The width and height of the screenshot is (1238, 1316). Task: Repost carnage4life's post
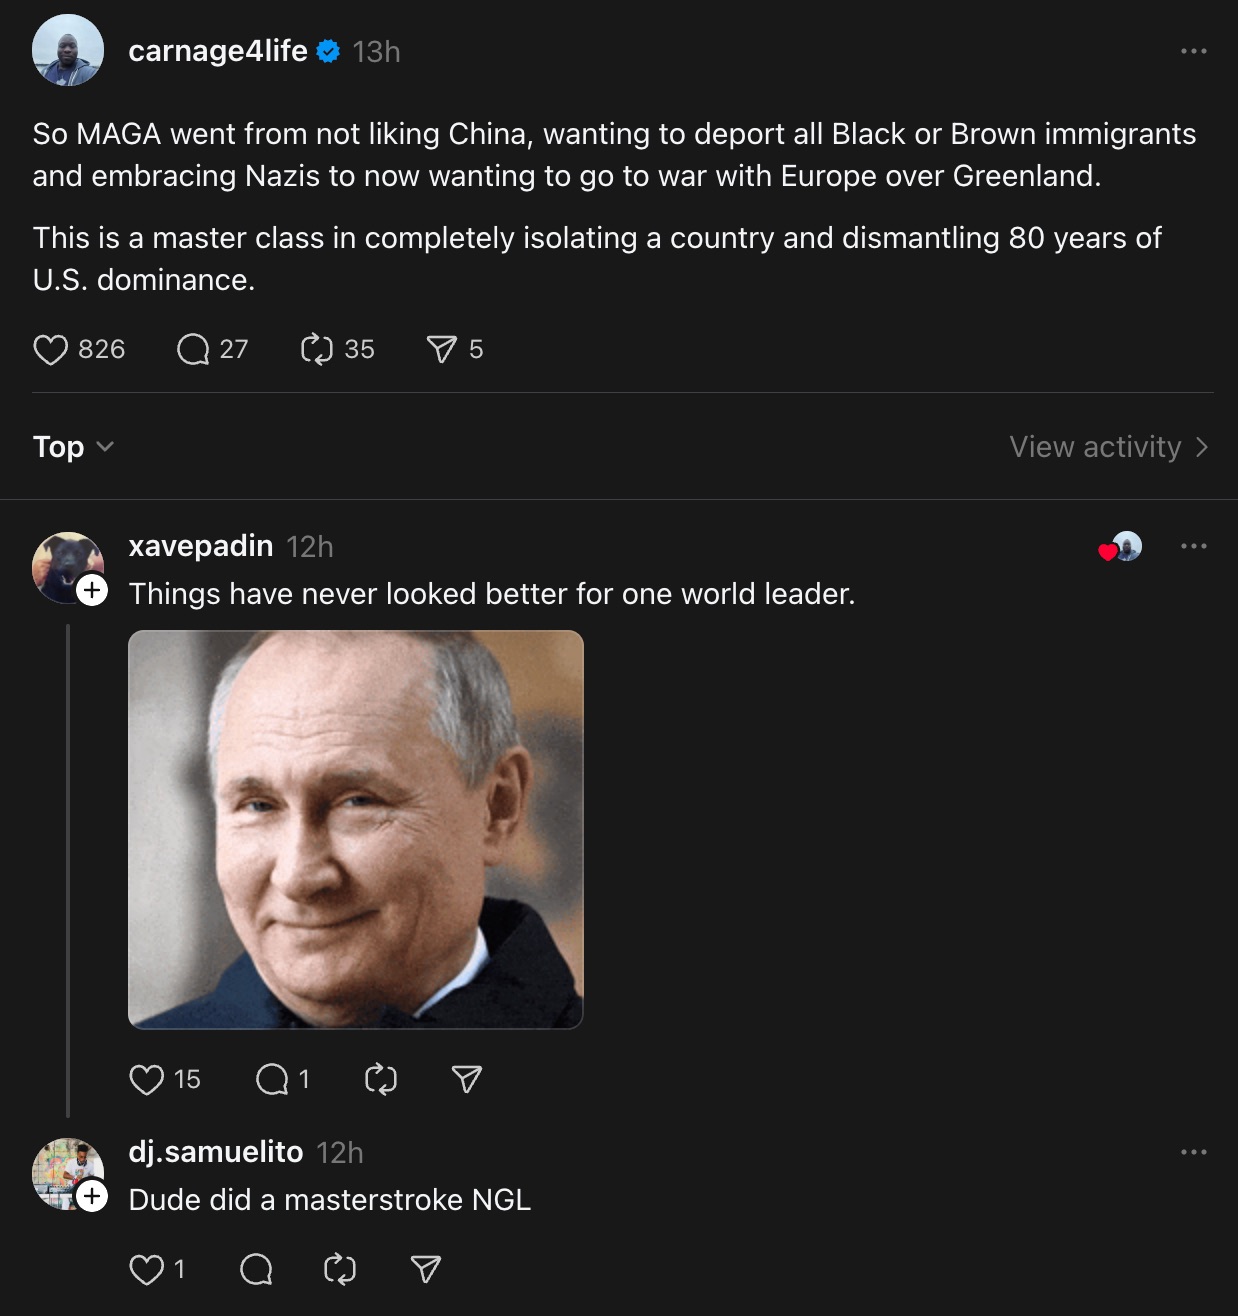pyautogui.click(x=316, y=349)
